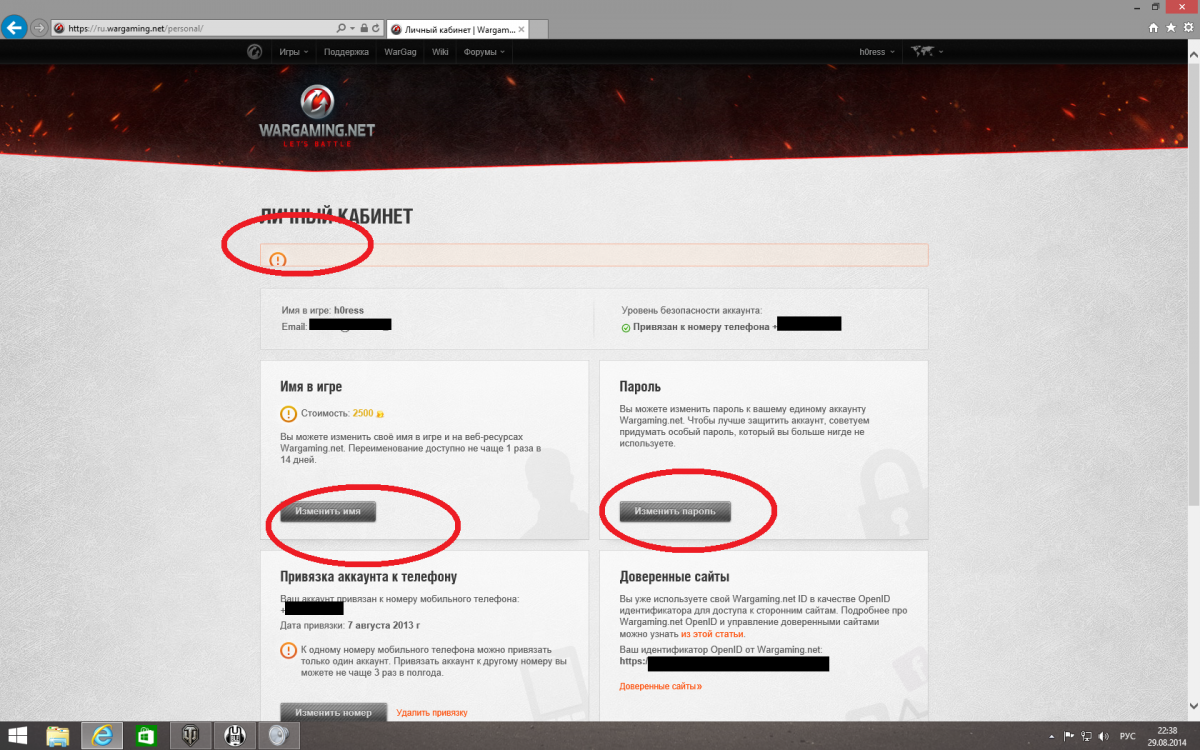
Task: Click the Доверенные сайты section heading
Action: pos(674,576)
